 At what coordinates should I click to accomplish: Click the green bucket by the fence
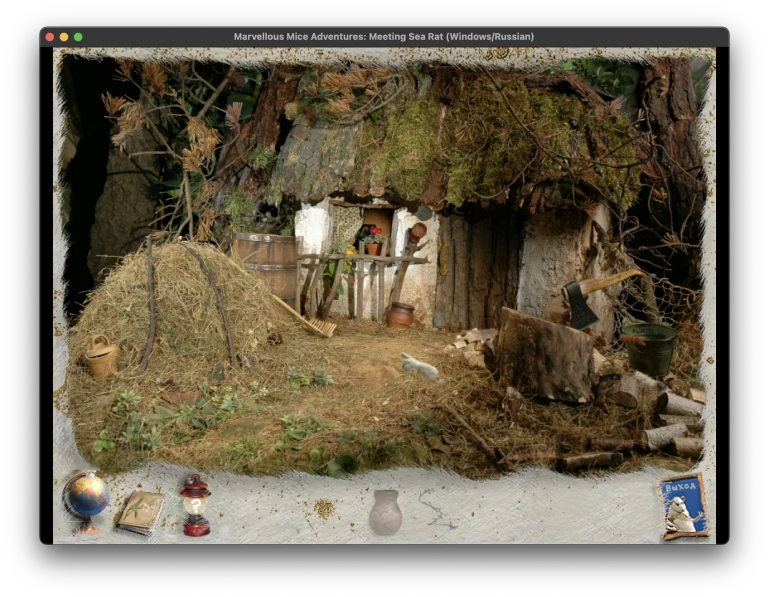(651, 347)
